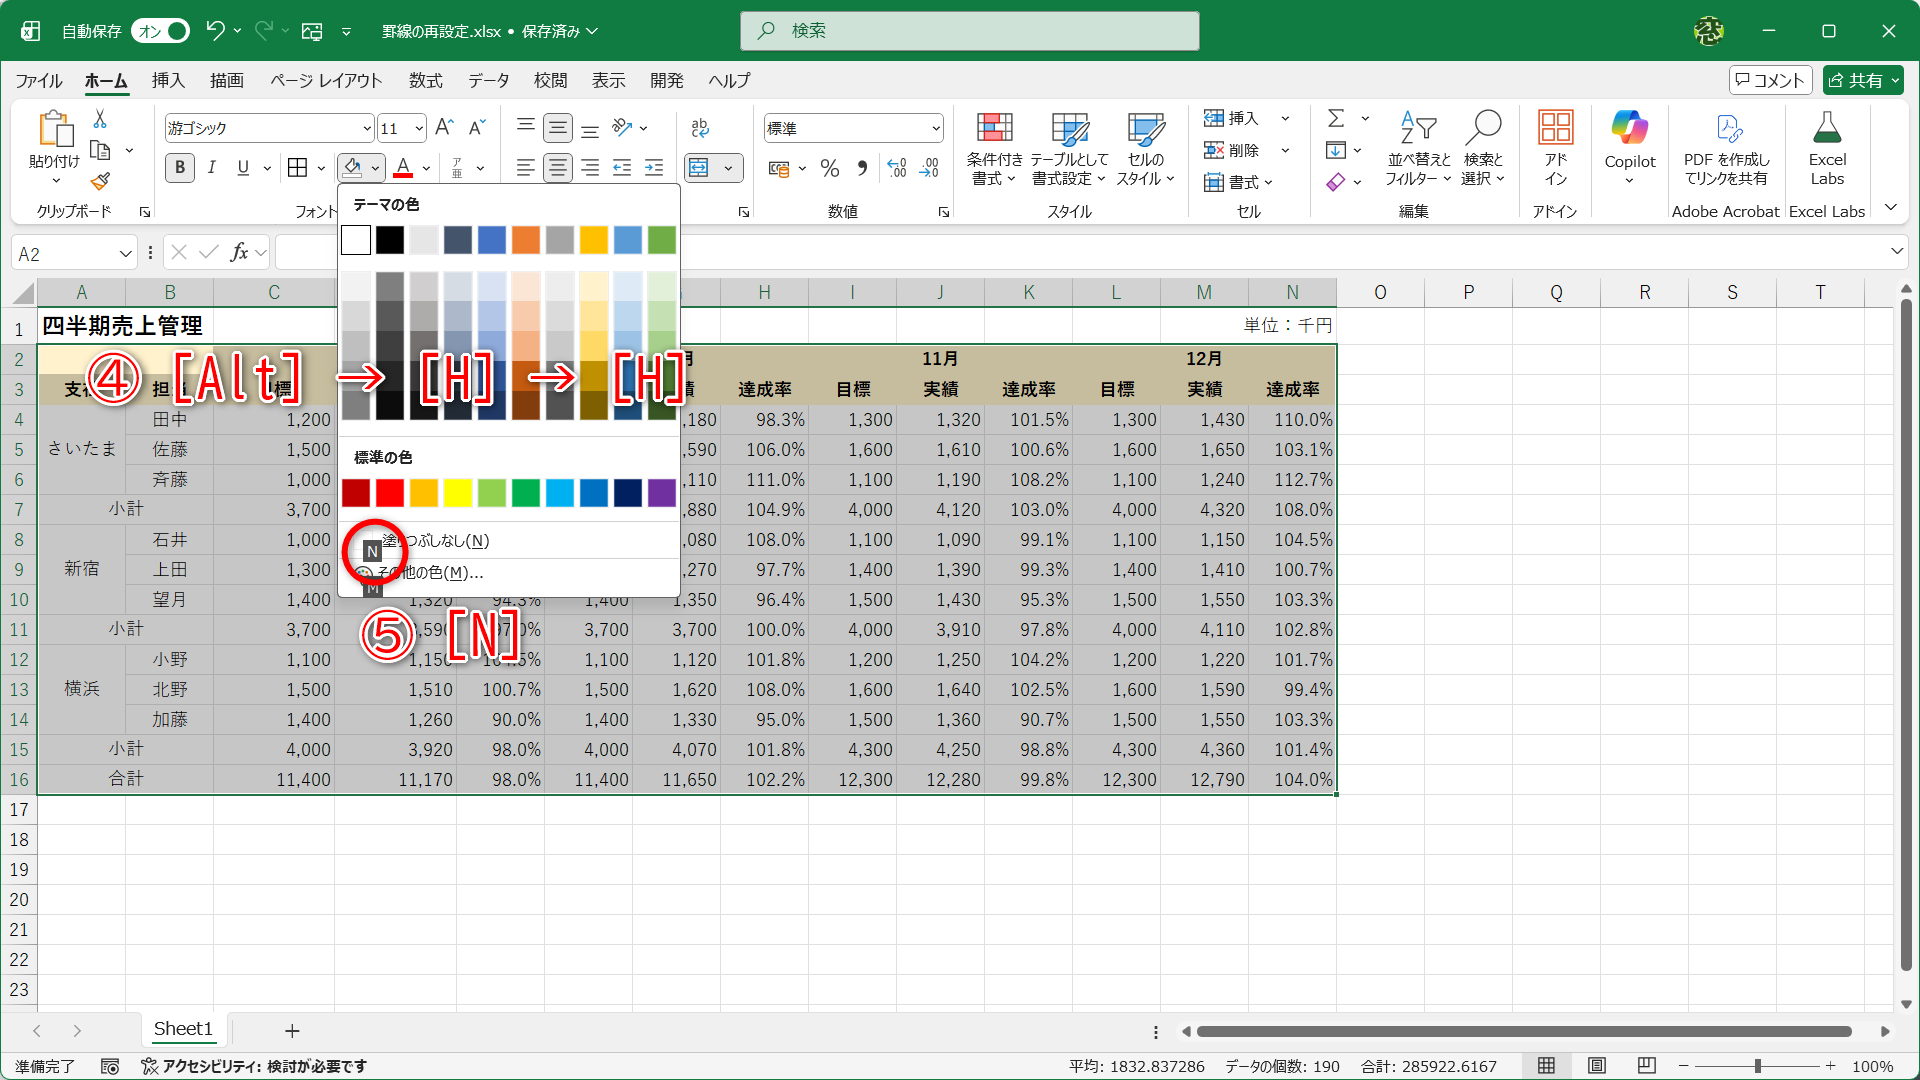The height and width of the screenshot is (1080, 1920).
Task: Select the セルのスタイル icon
Action: 1145,148
